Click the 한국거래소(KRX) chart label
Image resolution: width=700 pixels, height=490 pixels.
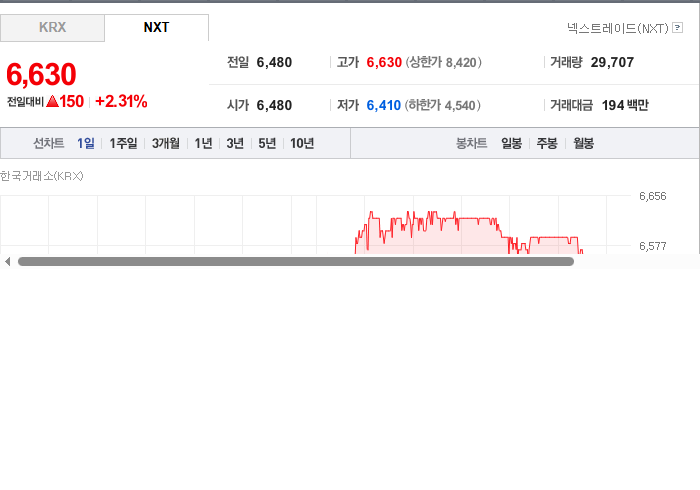(42, 176)
